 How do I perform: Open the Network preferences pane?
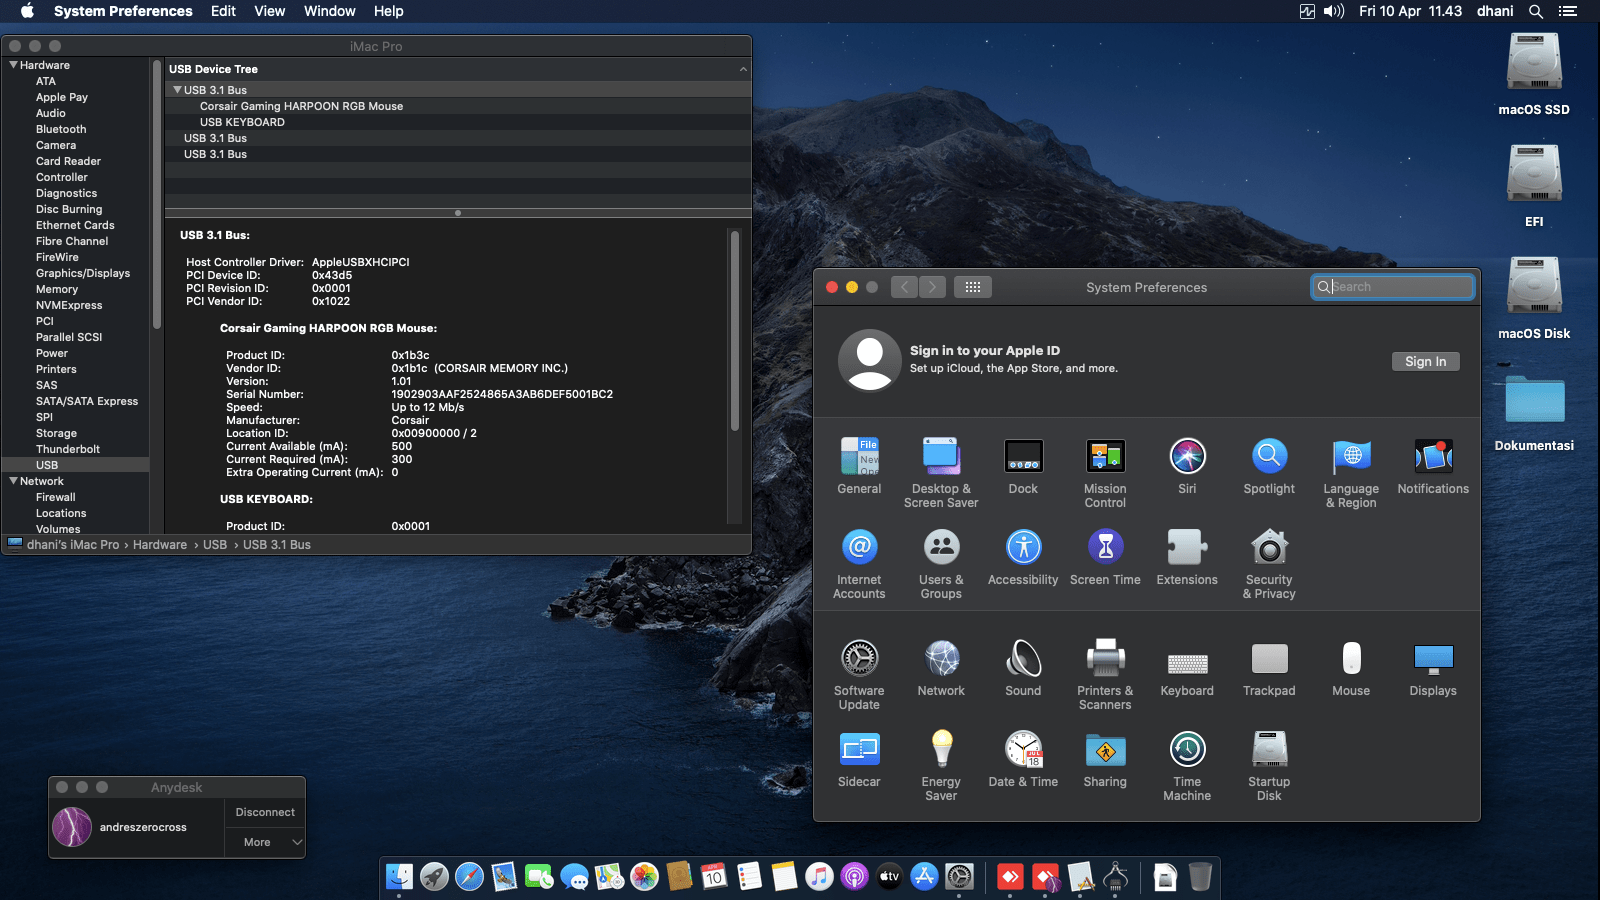[941, 668]
